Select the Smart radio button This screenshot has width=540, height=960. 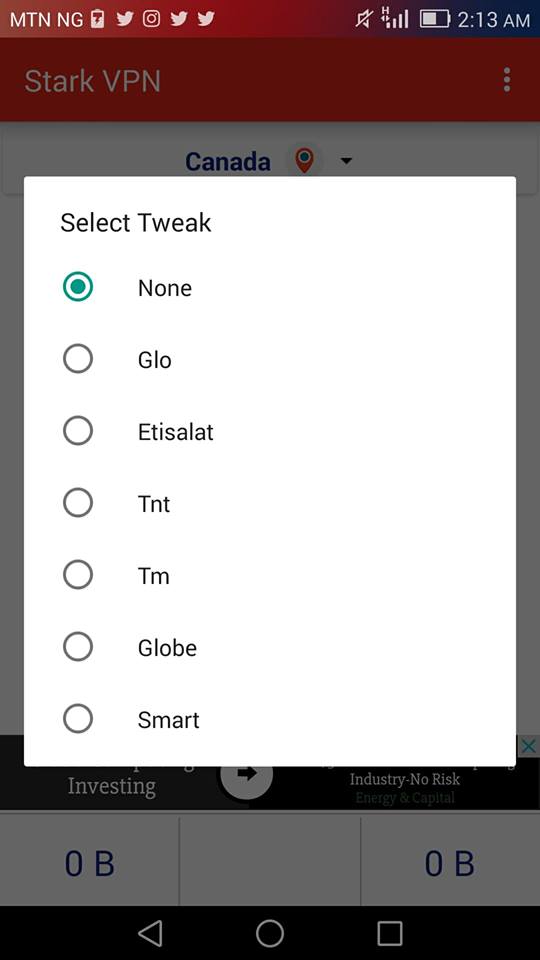coord(78,719)
